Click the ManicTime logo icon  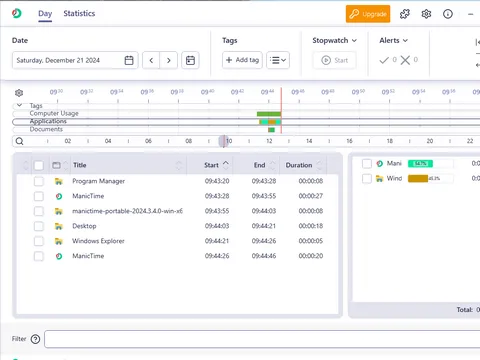pos(16,13)
